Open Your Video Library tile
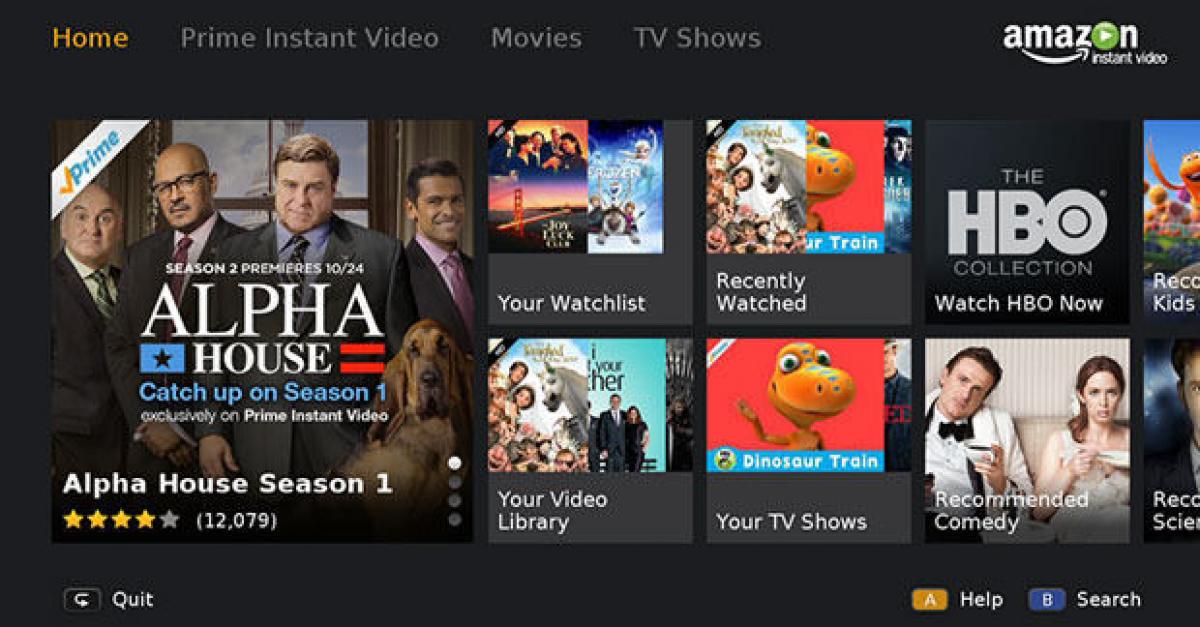1200x627 pixels. (590, 440)
